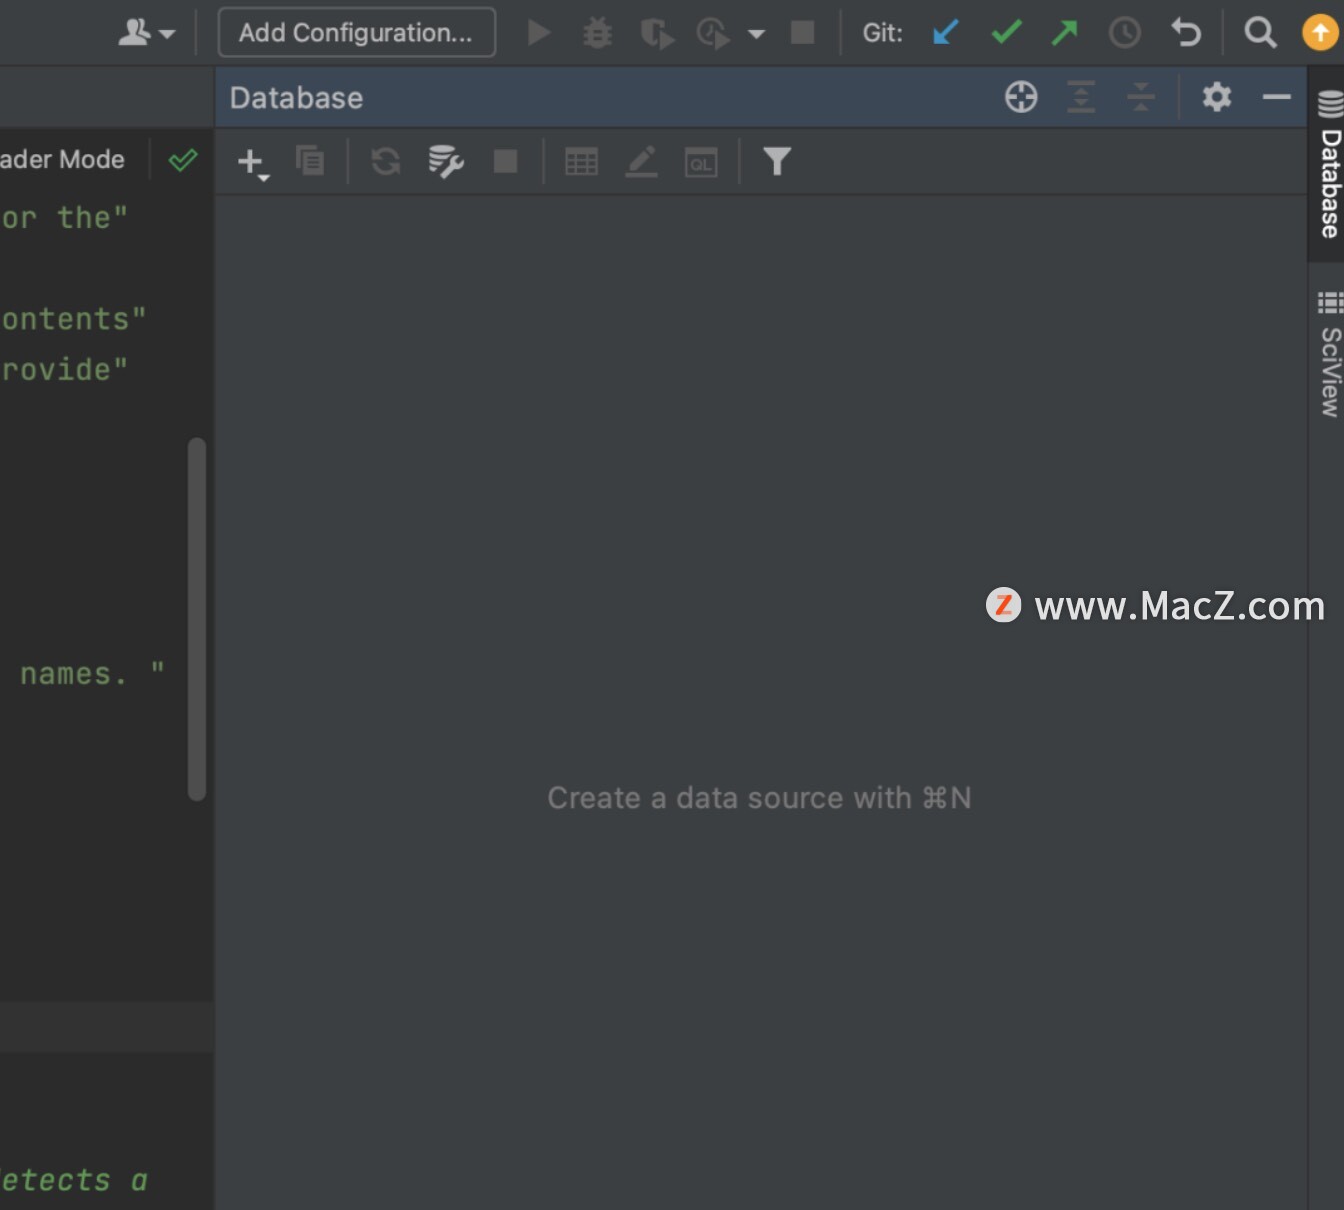The image size is (1344, 1210).
Task: Open Data Source Properties wrench icon
Action: point(446,161)
